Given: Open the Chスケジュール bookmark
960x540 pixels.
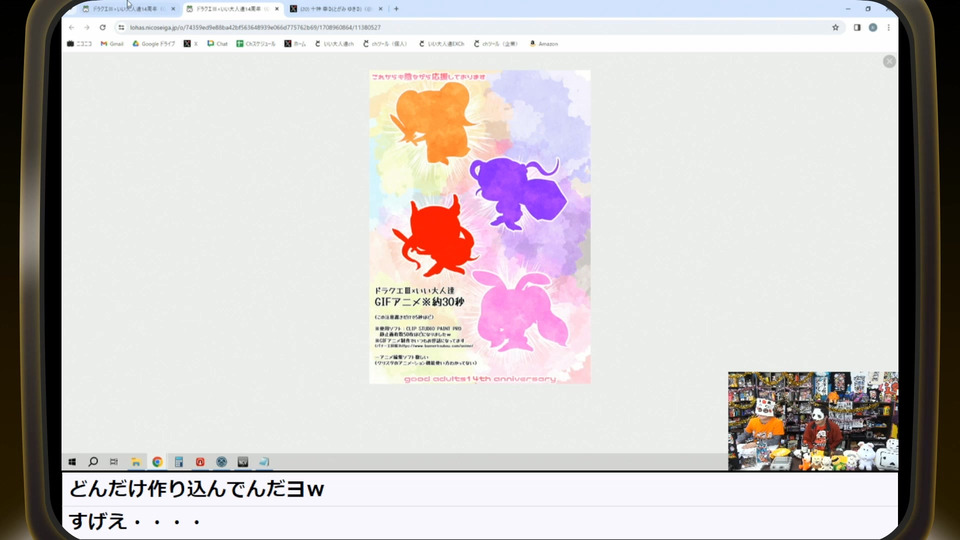Looking at the screenshot, I should click(256, 44).
